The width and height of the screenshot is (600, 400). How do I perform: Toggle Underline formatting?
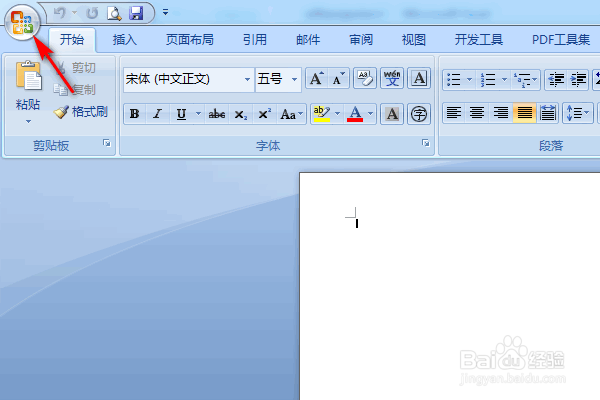[x=181, y=114]
